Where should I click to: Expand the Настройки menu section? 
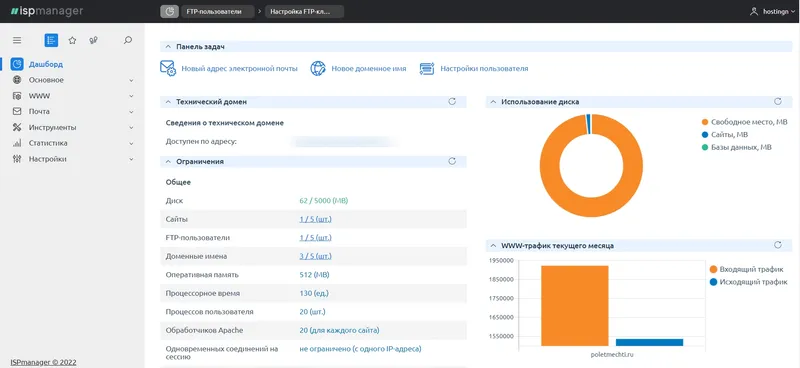[131, 159]
